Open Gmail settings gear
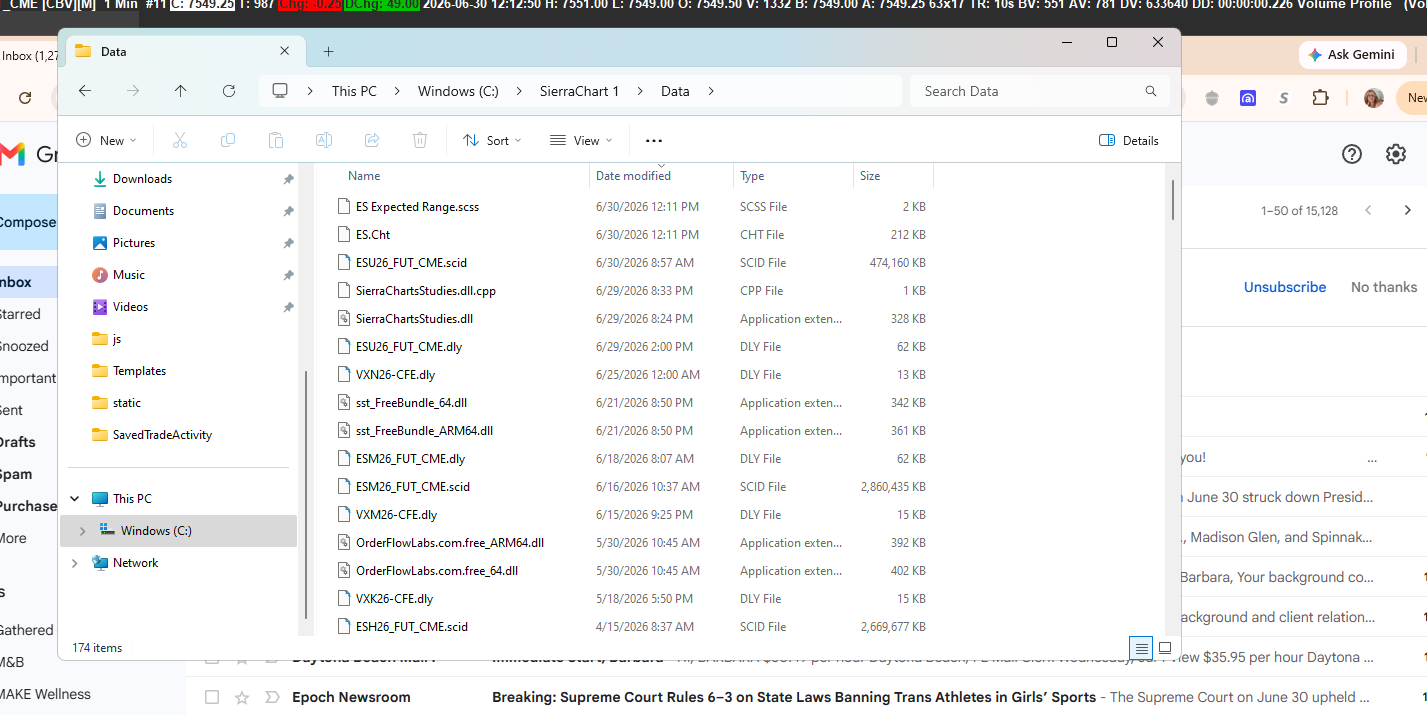 (1396, 154)
